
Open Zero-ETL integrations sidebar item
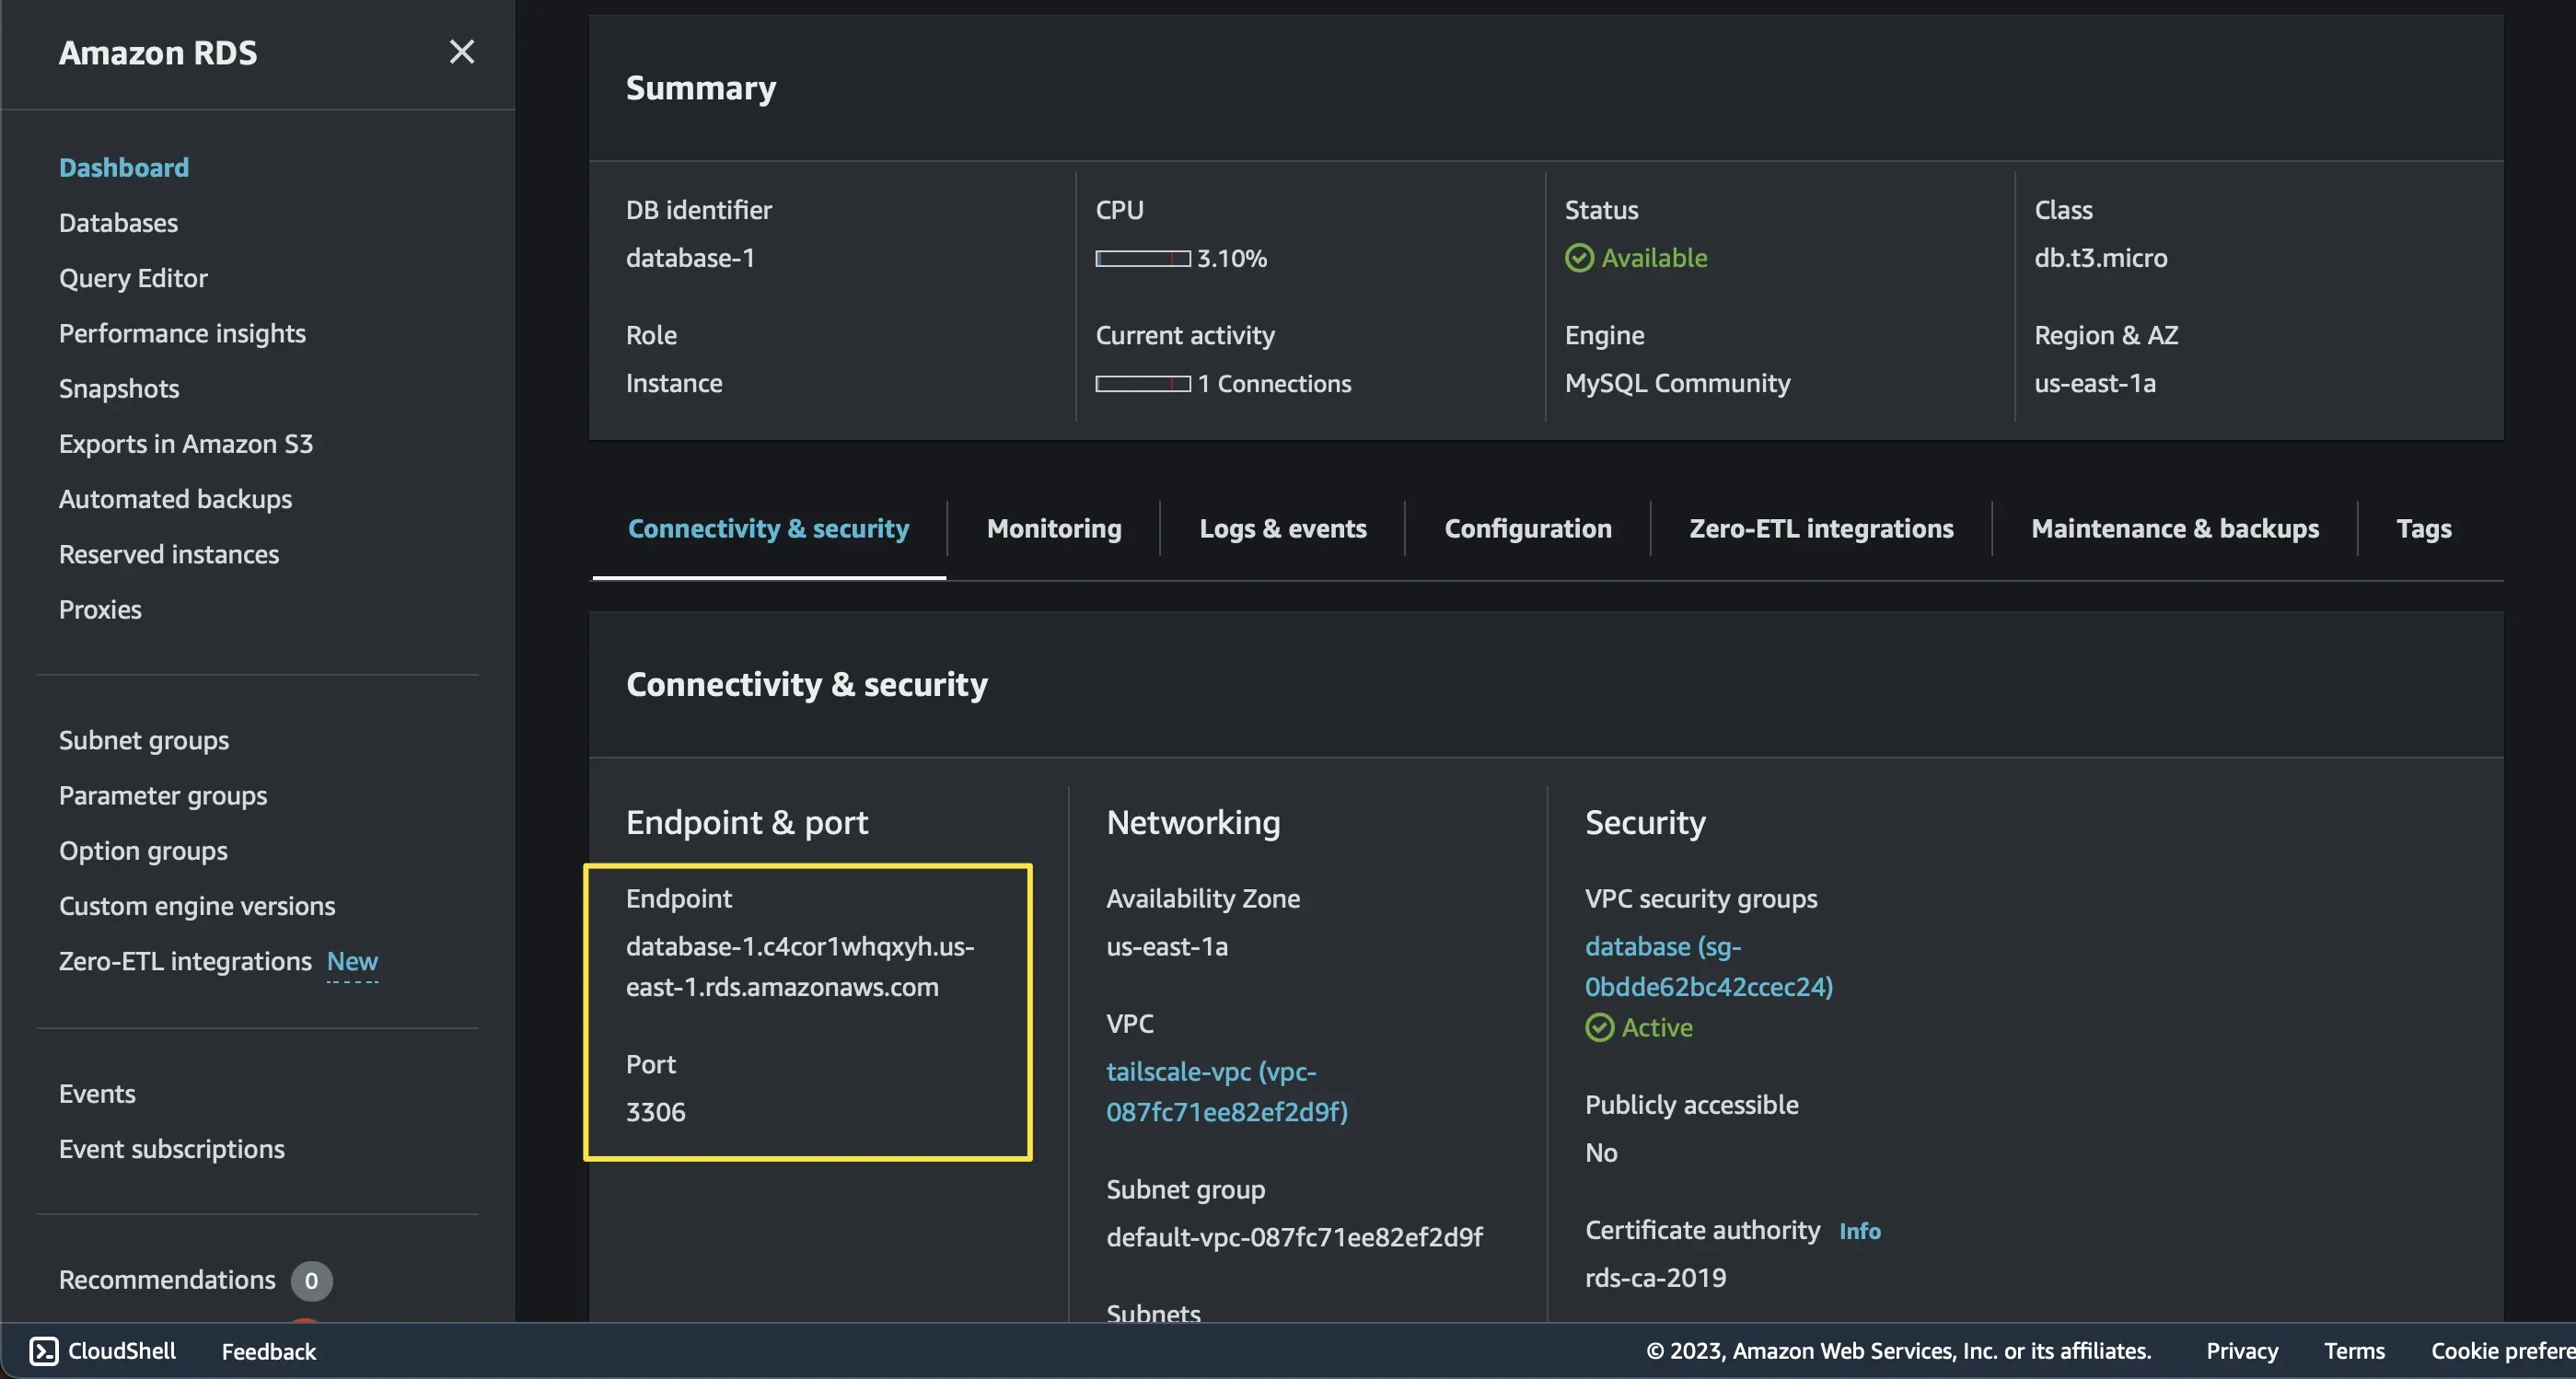coord(185,961)
